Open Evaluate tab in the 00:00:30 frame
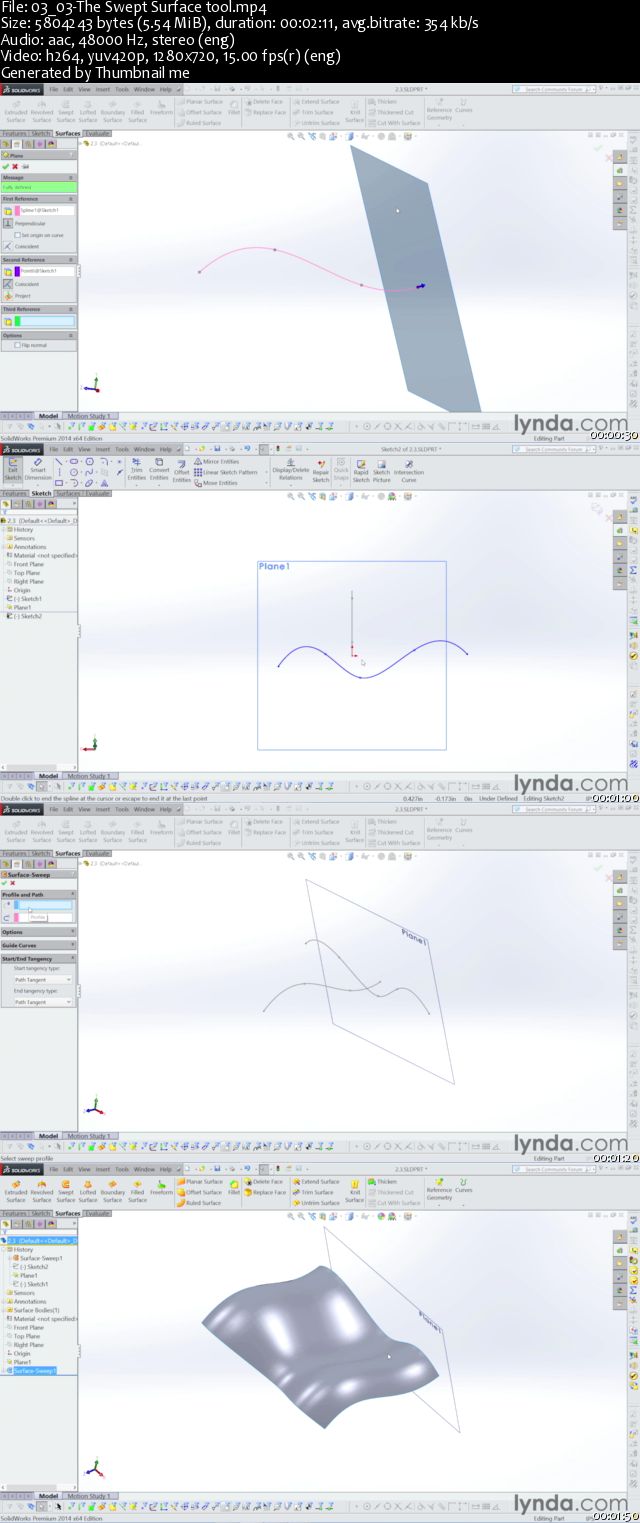Viewport: 640px width, 1523px height. point(98,133)
